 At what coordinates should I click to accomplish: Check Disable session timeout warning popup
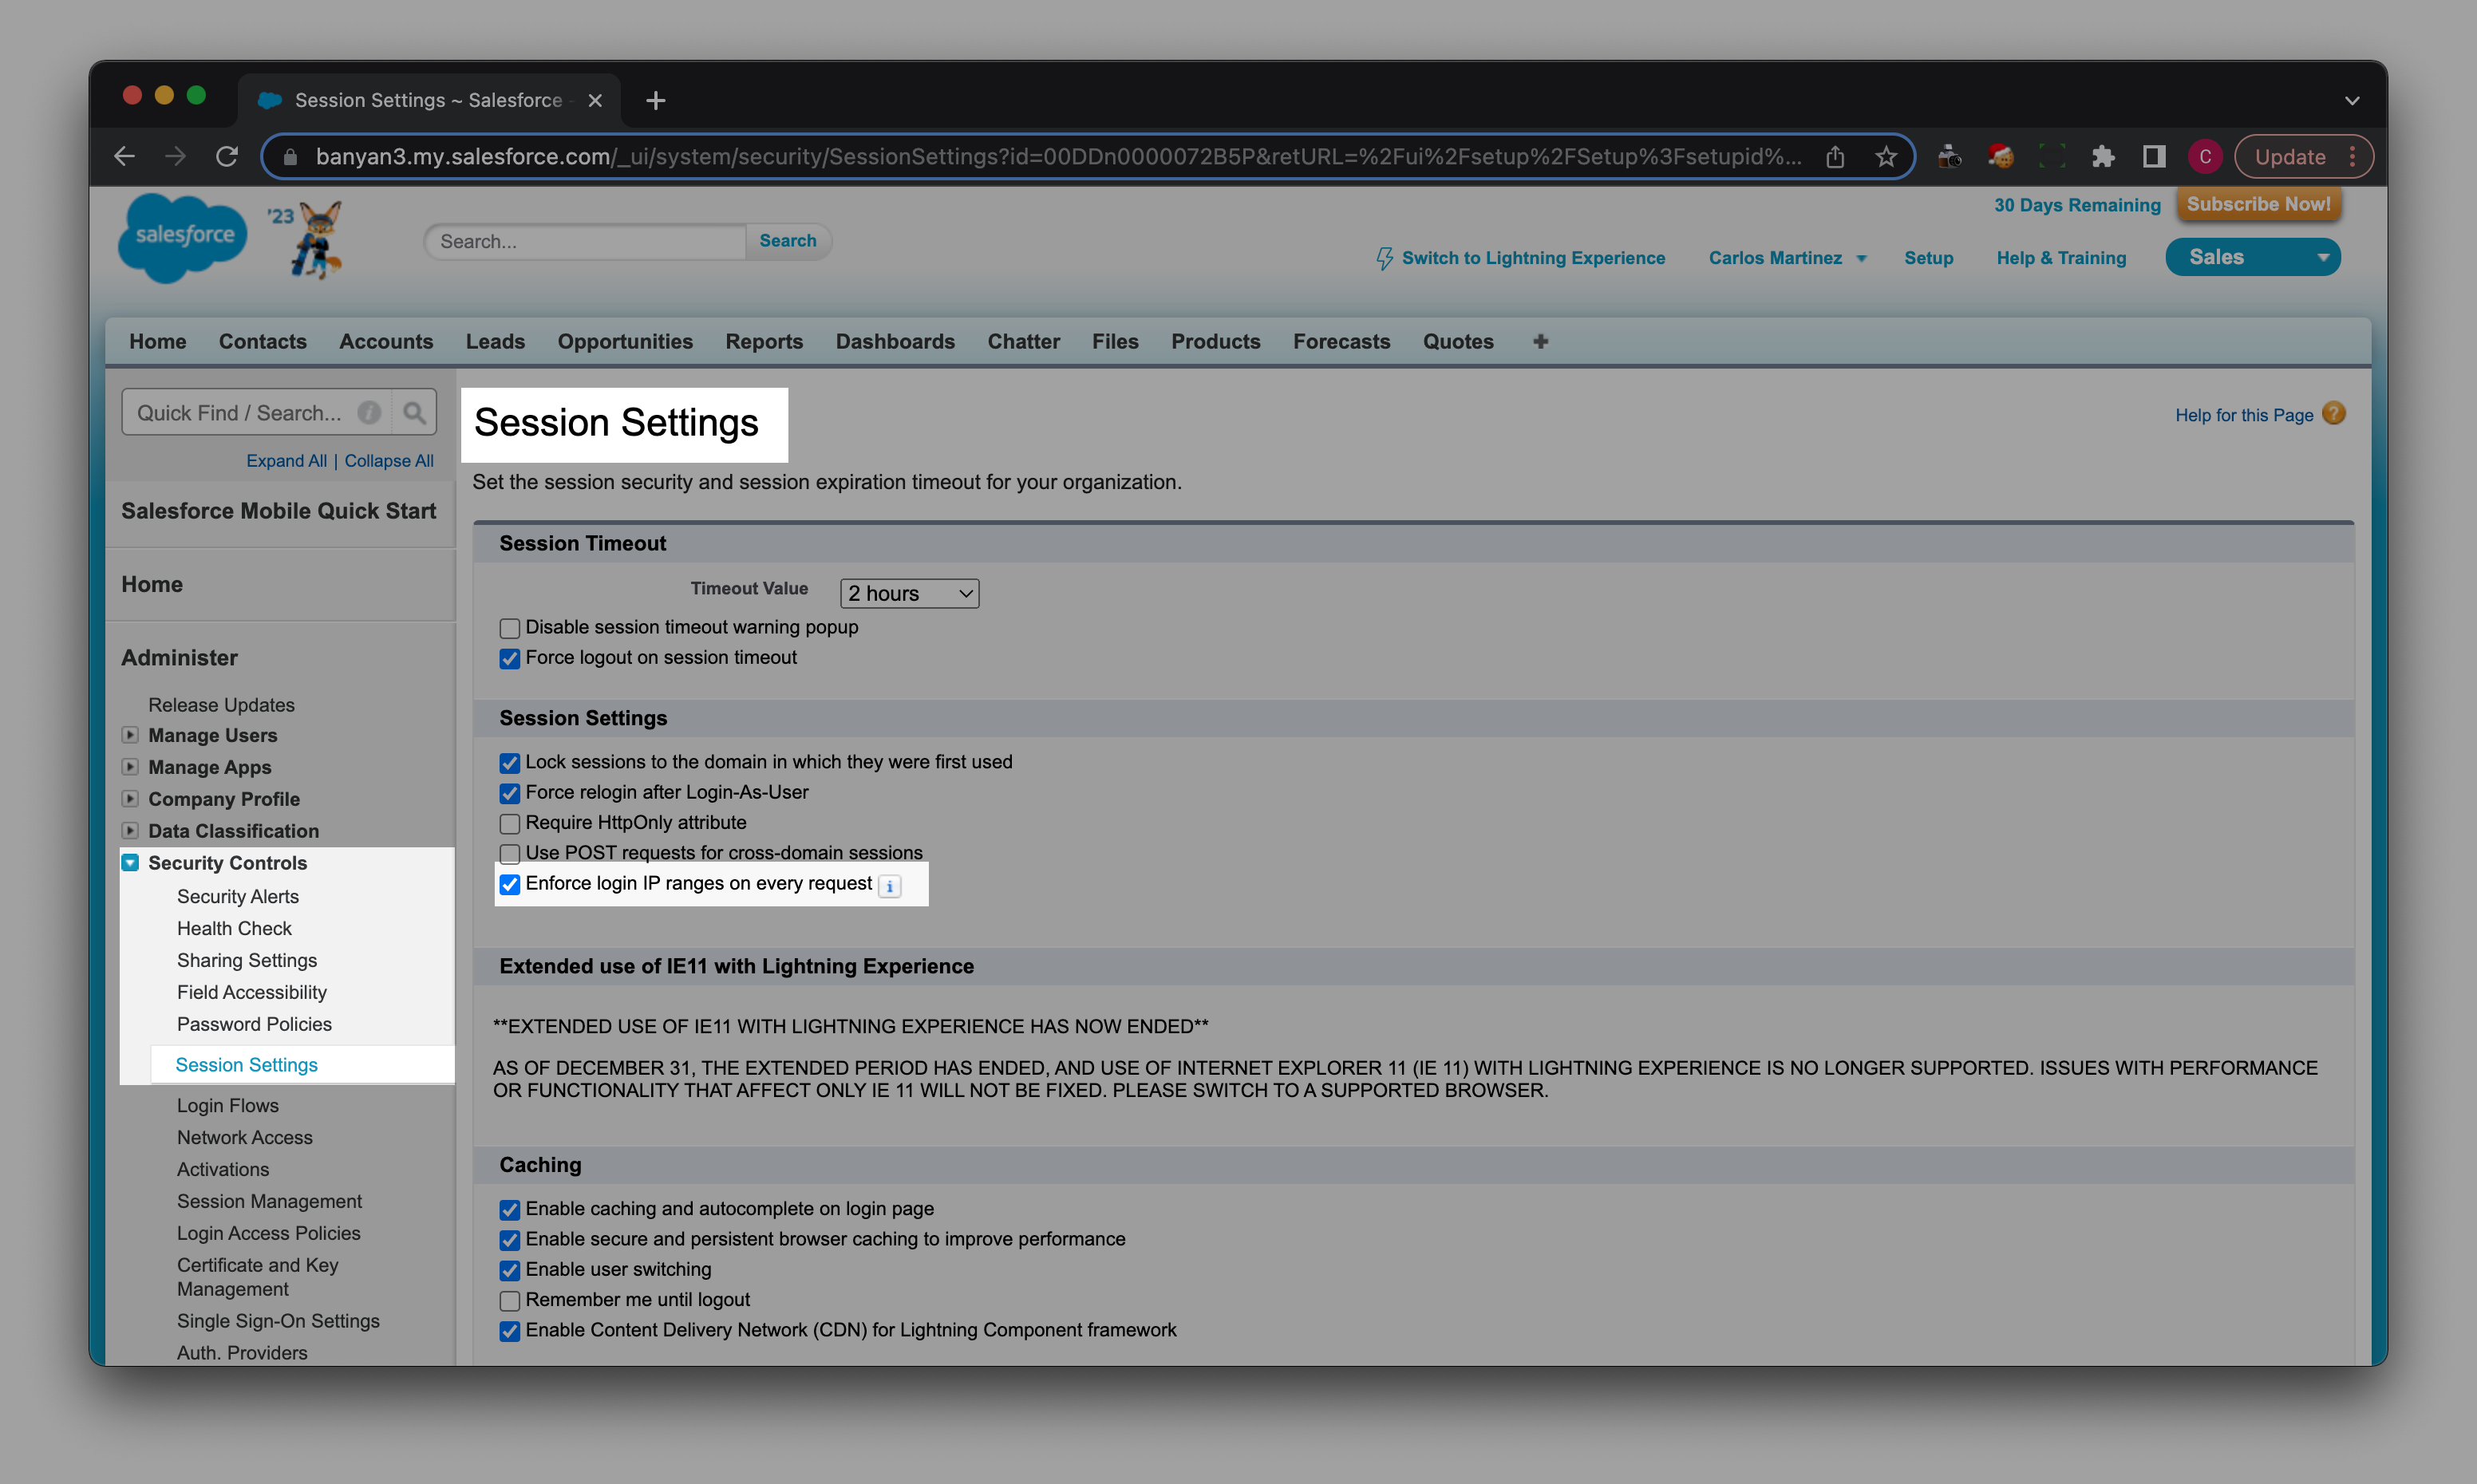pos(510,629)
